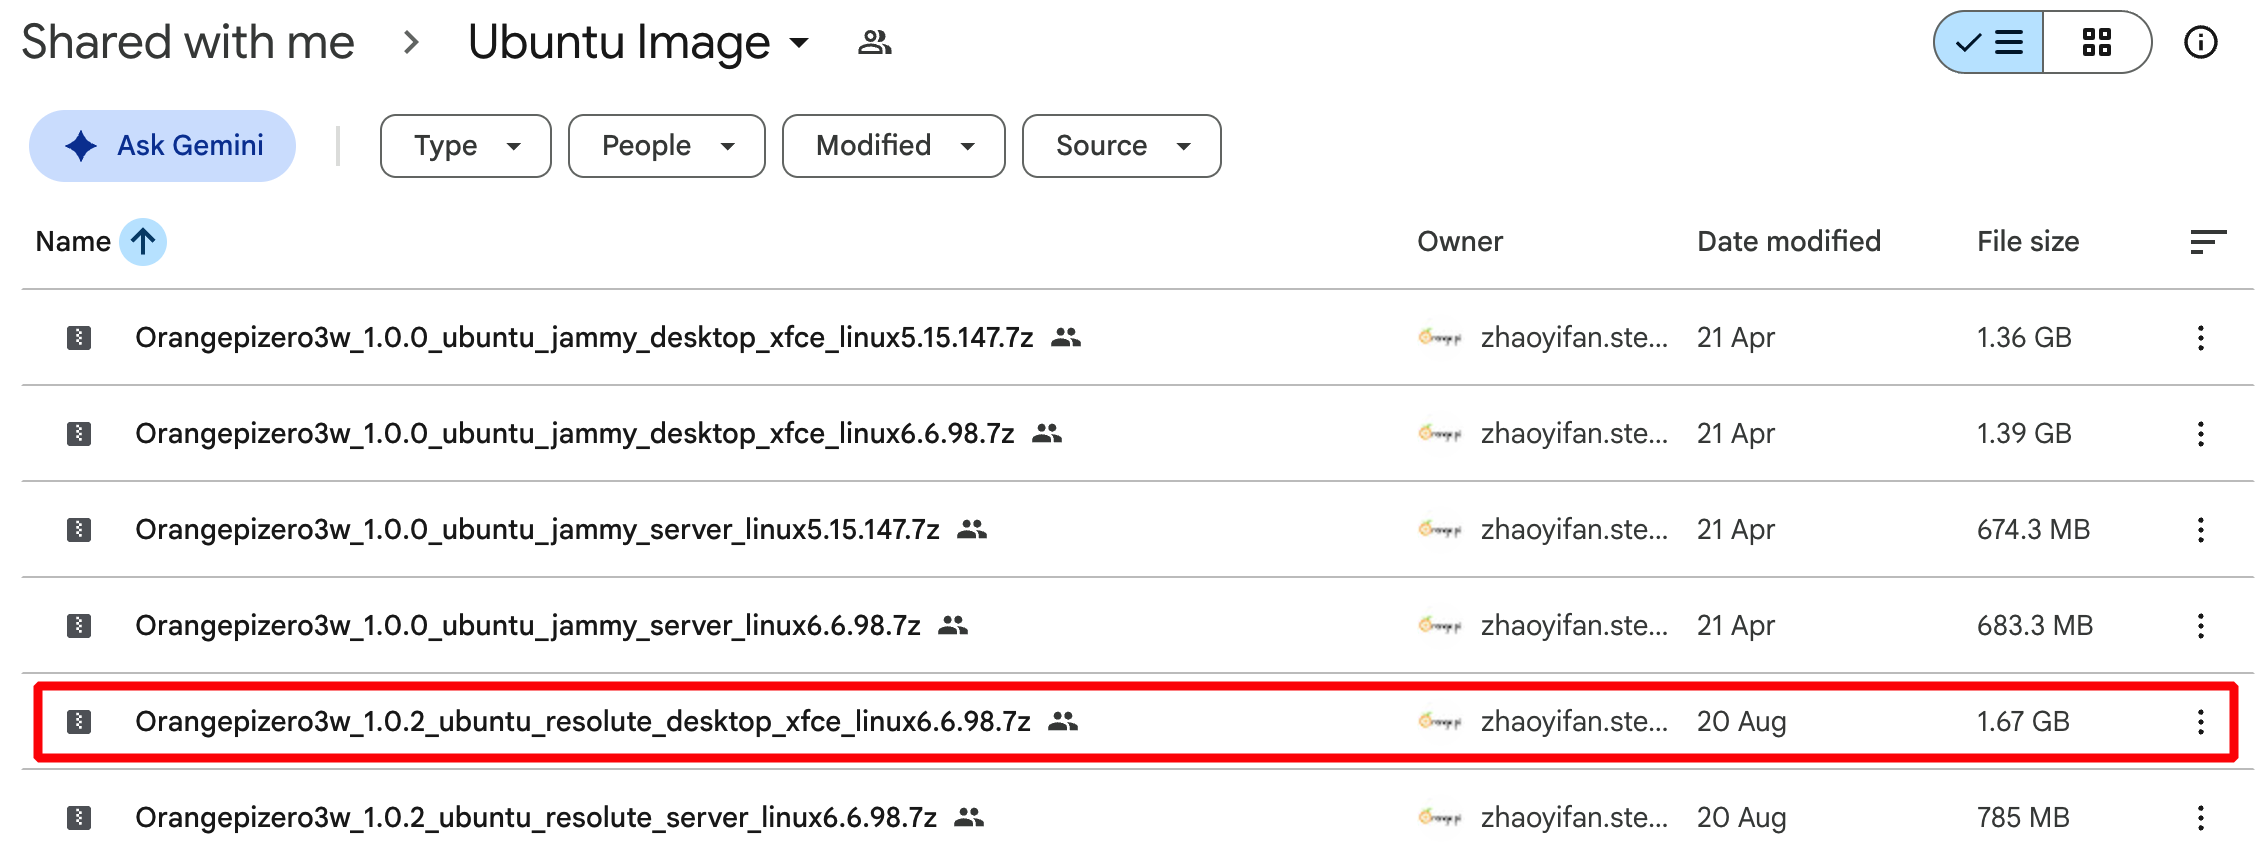Switch to grid layout view

tap(2097, 42)
